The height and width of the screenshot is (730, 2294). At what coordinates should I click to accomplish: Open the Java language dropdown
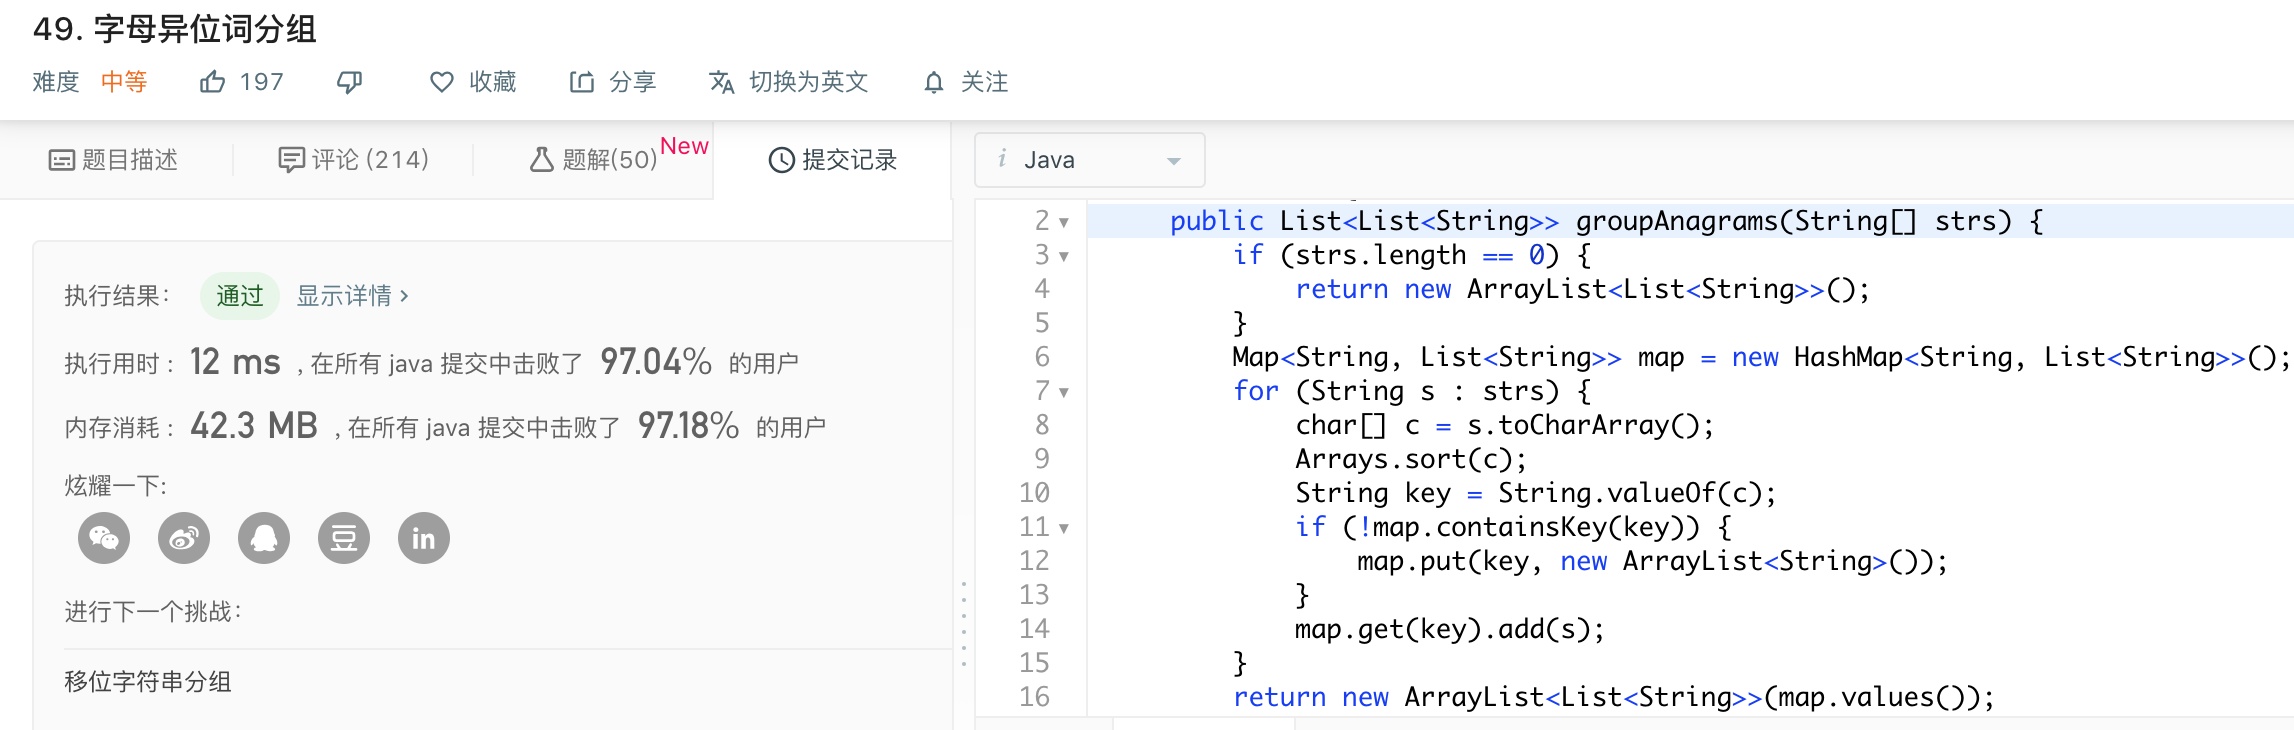(1090, 160)
